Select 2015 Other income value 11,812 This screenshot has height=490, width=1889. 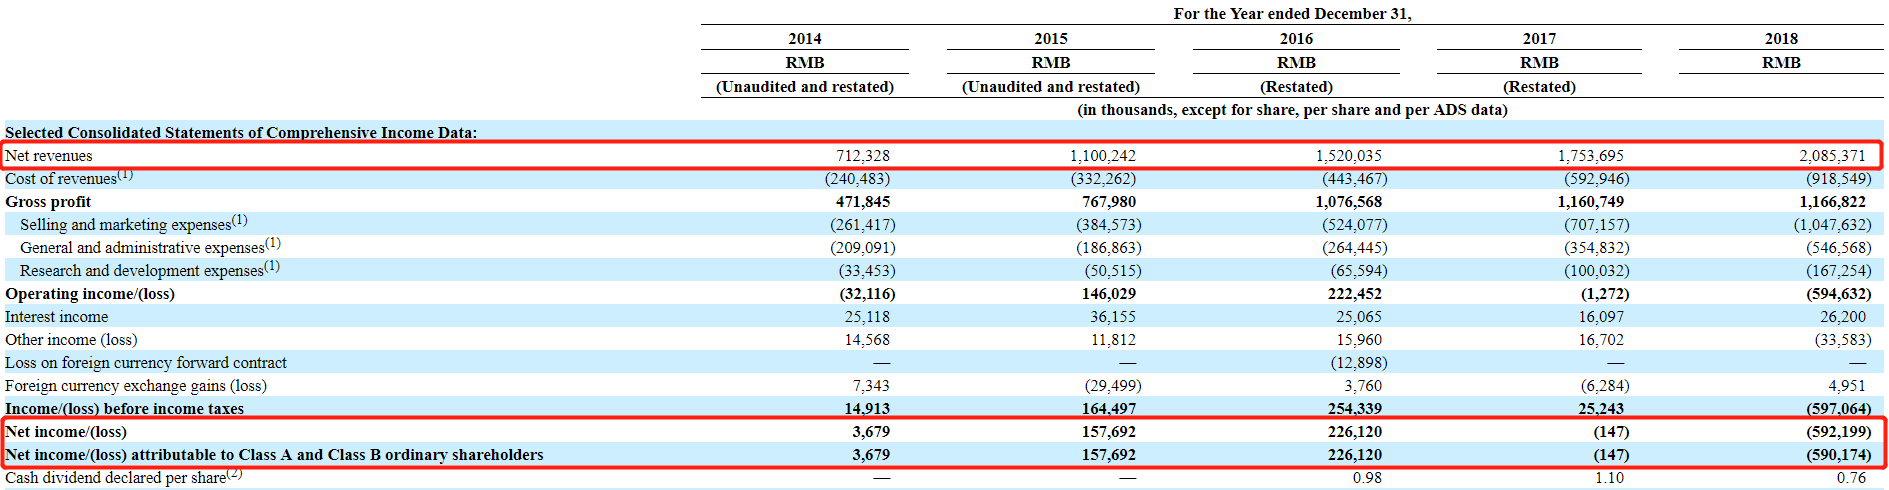(x=1113, y=340)
